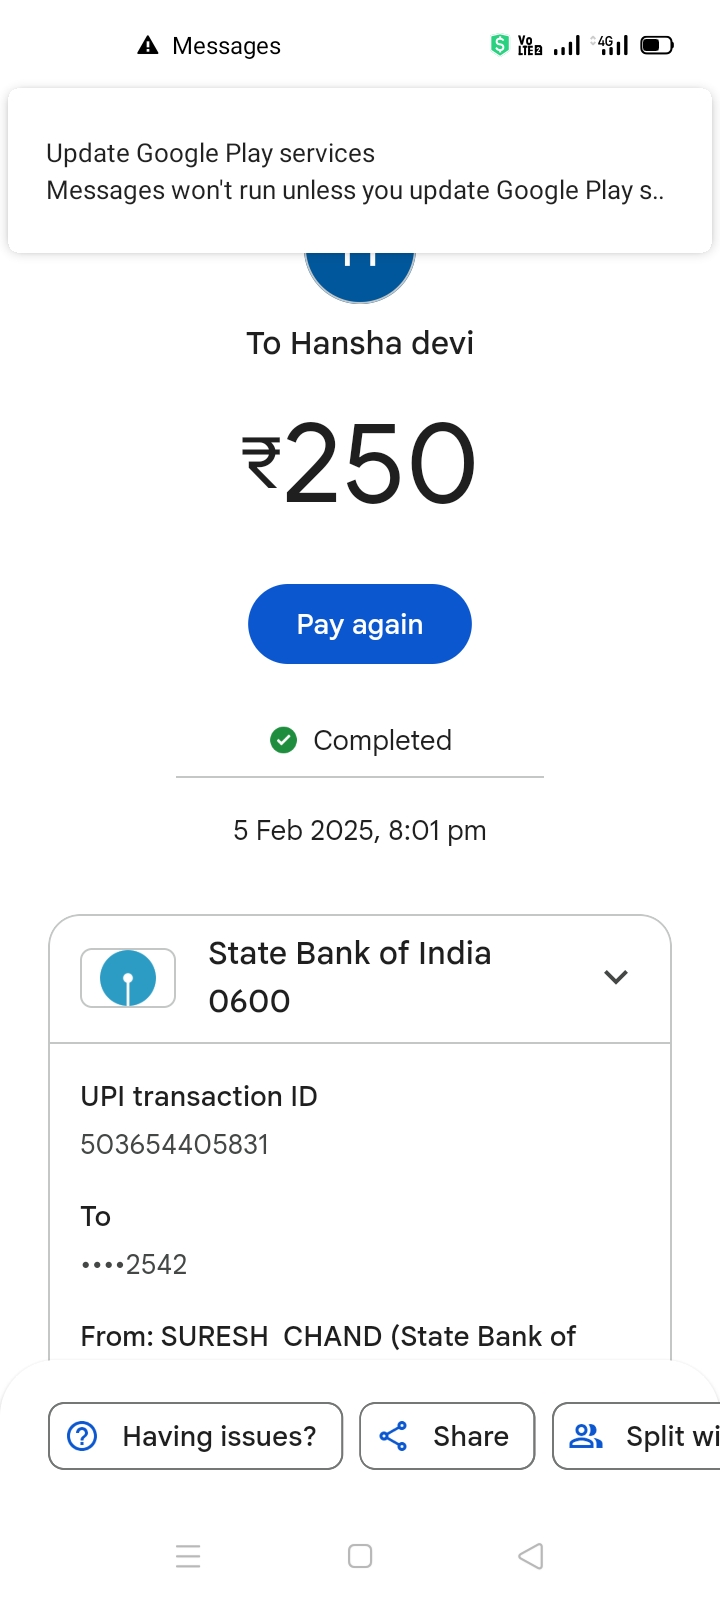Tap the question mark help icon
Screen dimensions: 720x1600
click(x=82, y=1436)
